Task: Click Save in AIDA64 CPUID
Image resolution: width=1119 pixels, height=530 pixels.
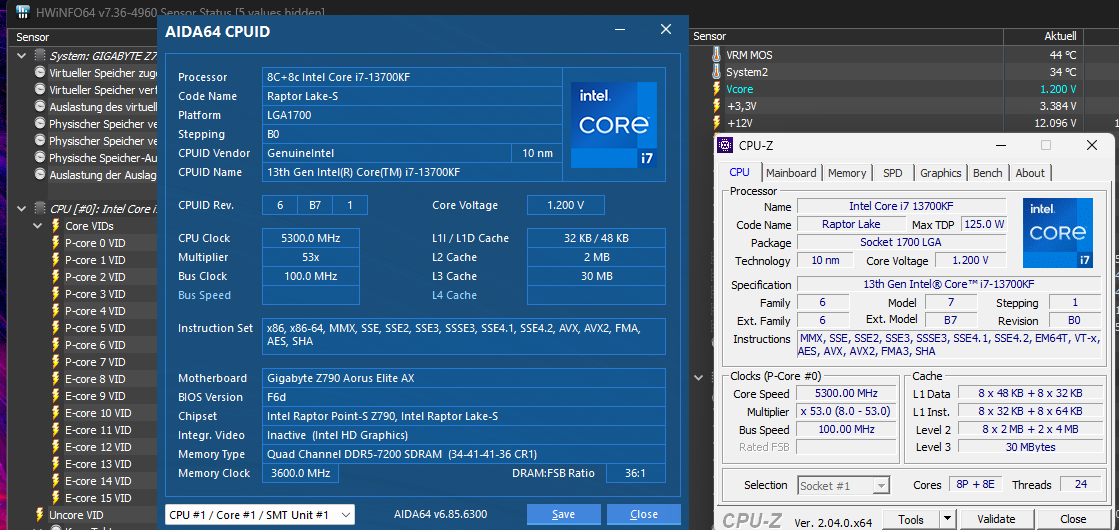Action: pos(564,514)
